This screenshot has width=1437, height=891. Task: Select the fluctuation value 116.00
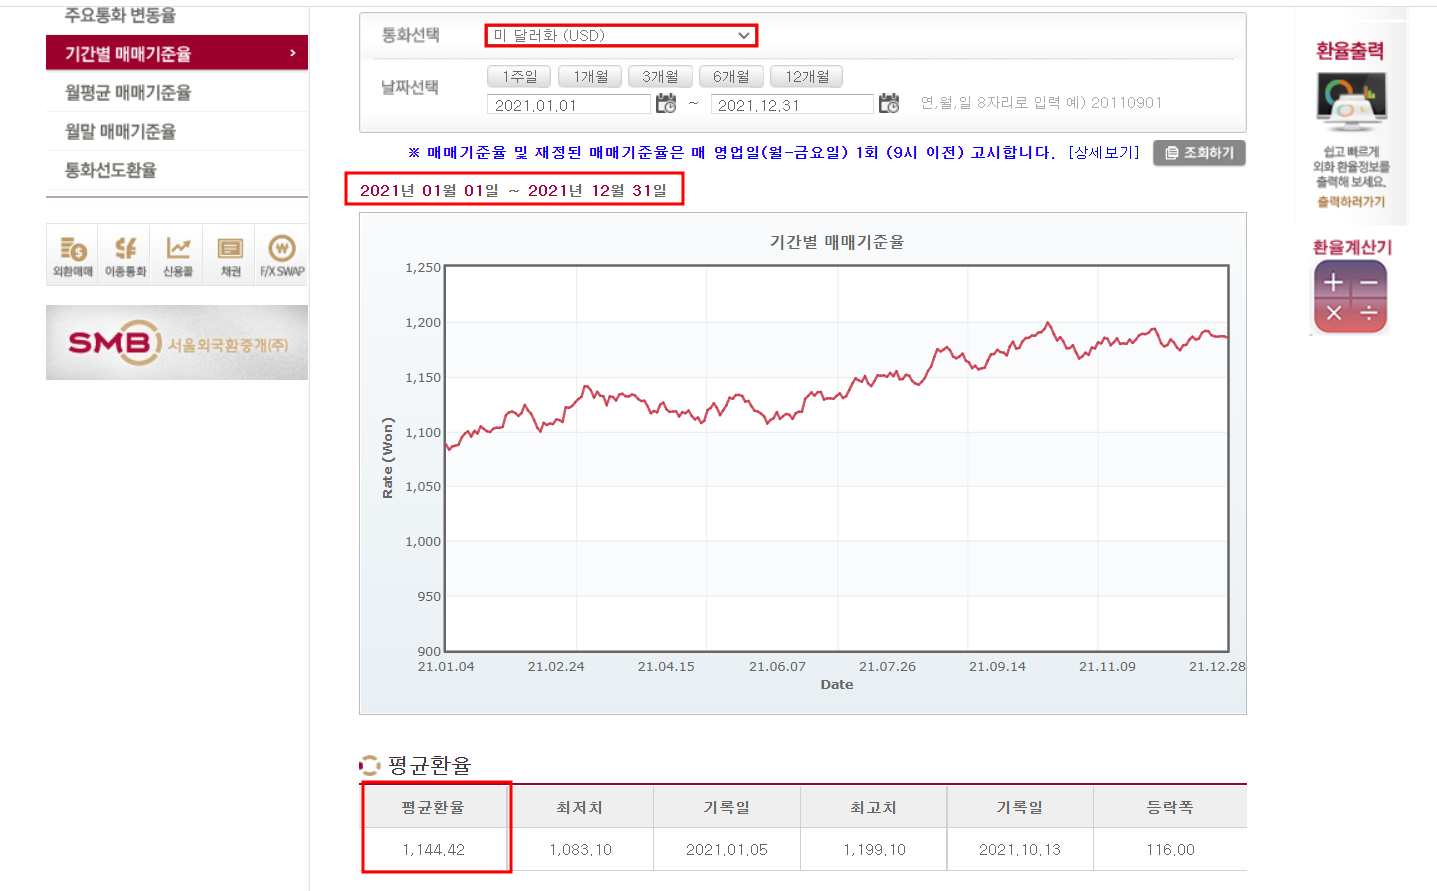click(1170, 850)
